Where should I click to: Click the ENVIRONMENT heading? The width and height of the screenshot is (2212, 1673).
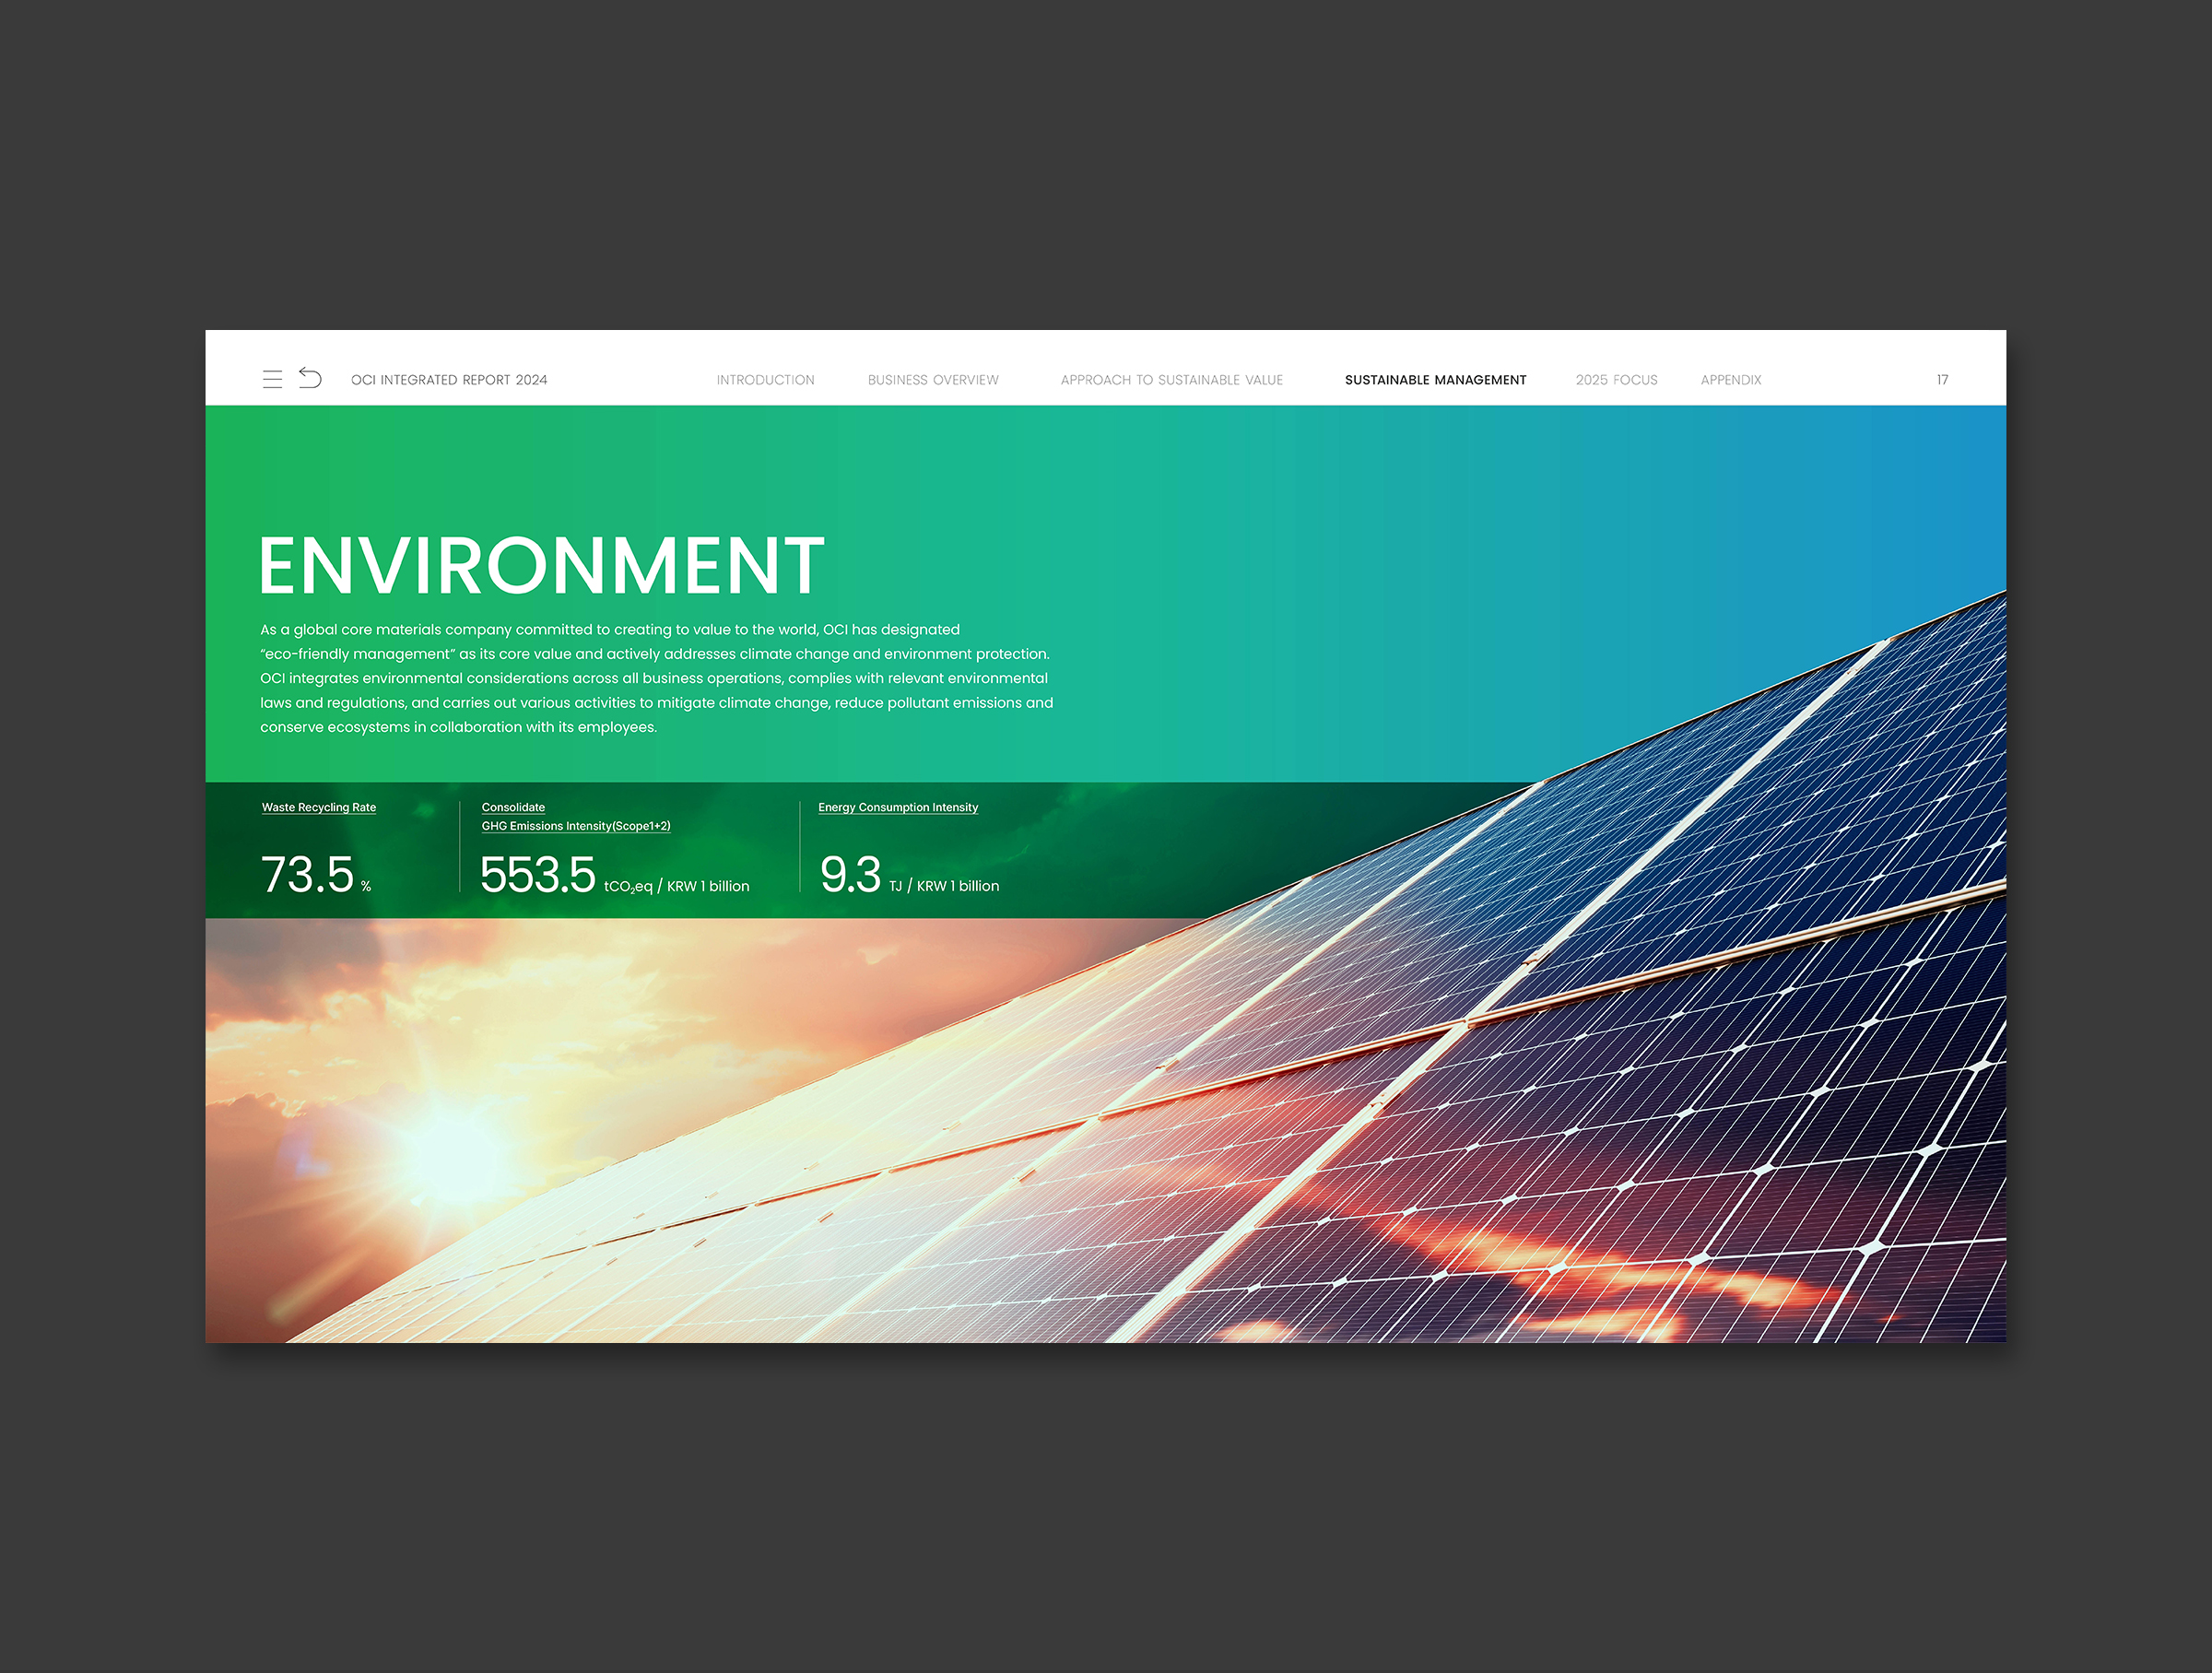[x=542, y=565]
